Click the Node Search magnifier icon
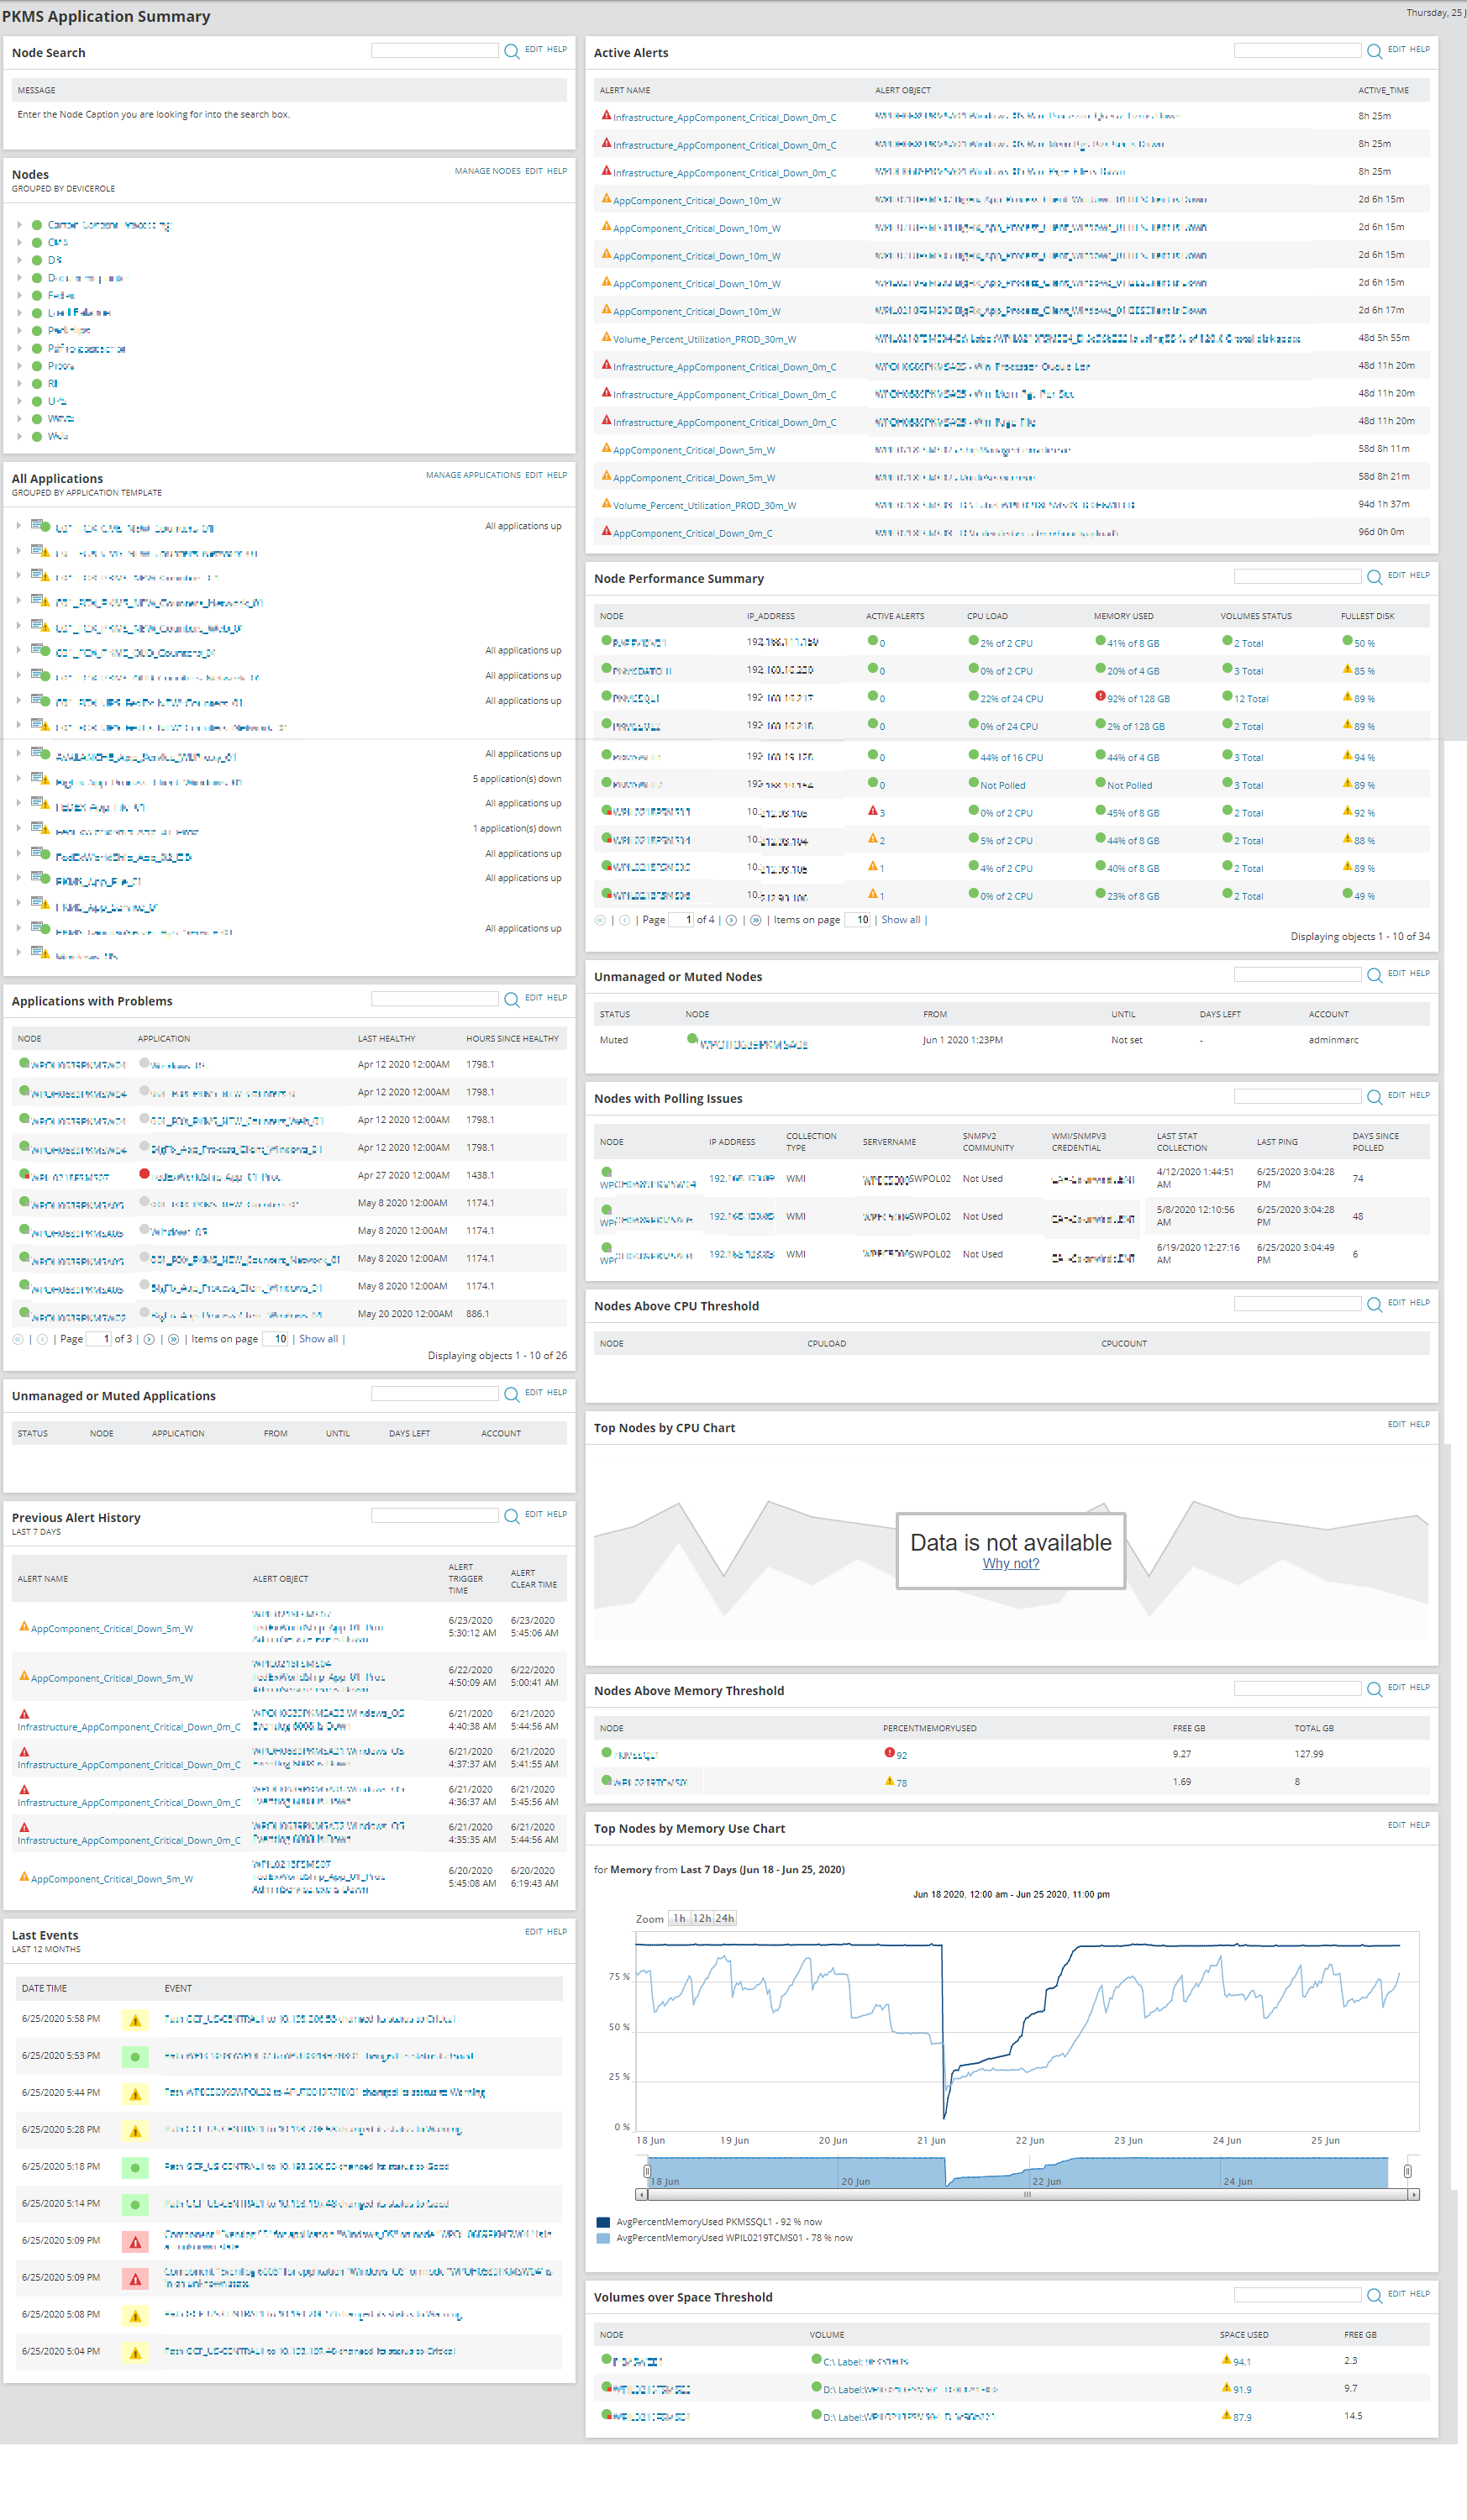Screen dimensions: 1467x2520 [x=511, y=51]
